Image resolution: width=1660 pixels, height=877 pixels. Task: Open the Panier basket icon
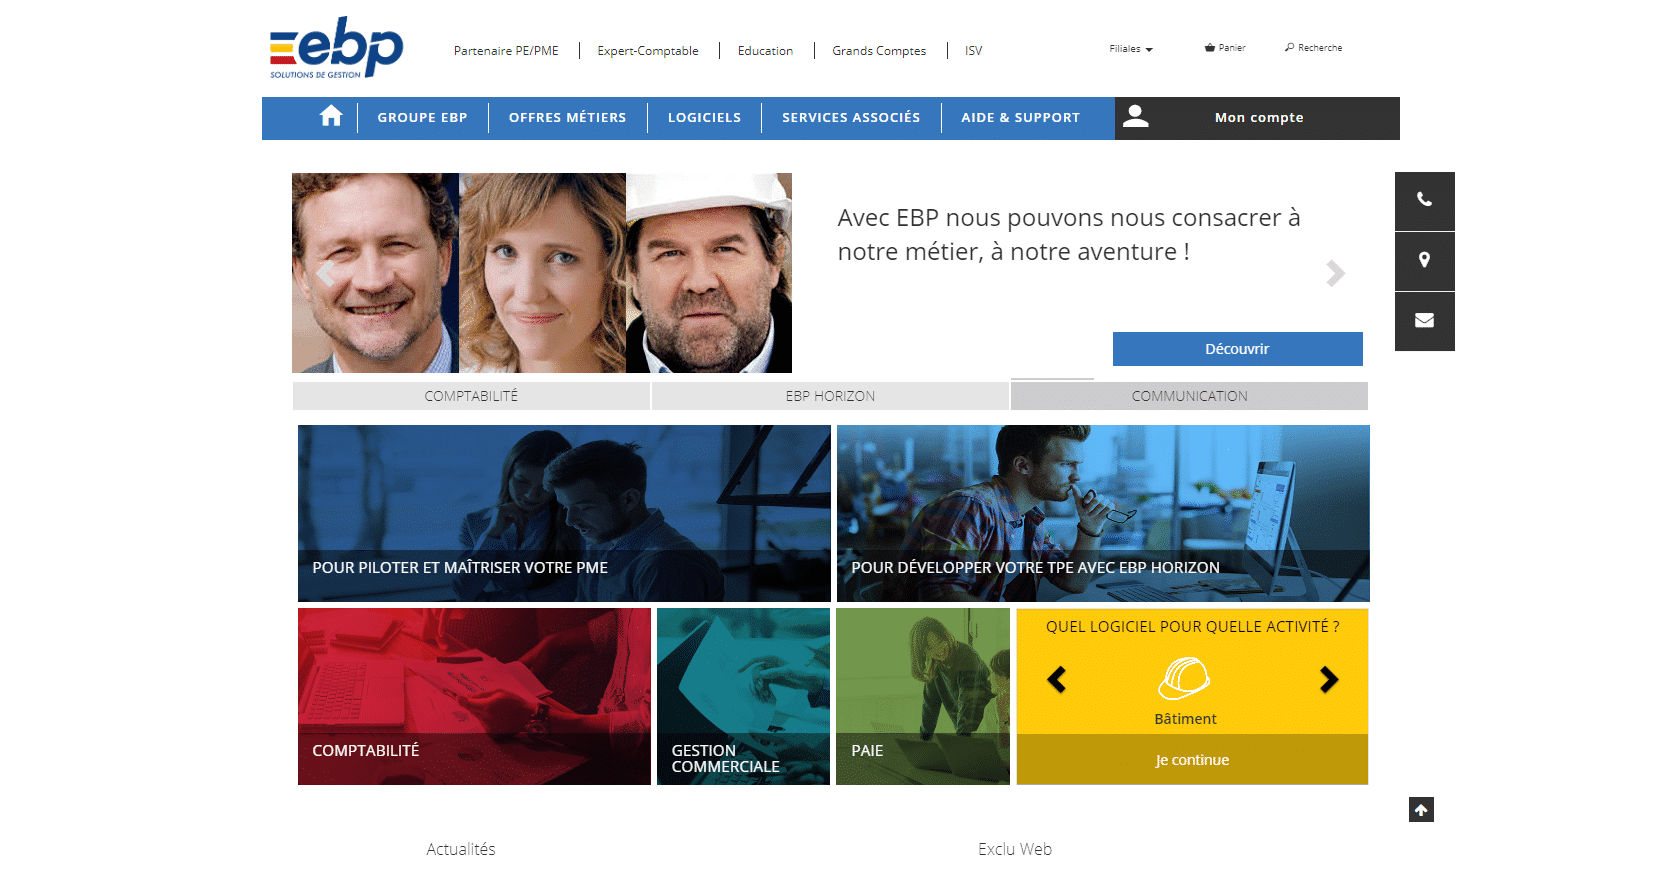(1209, 48)
